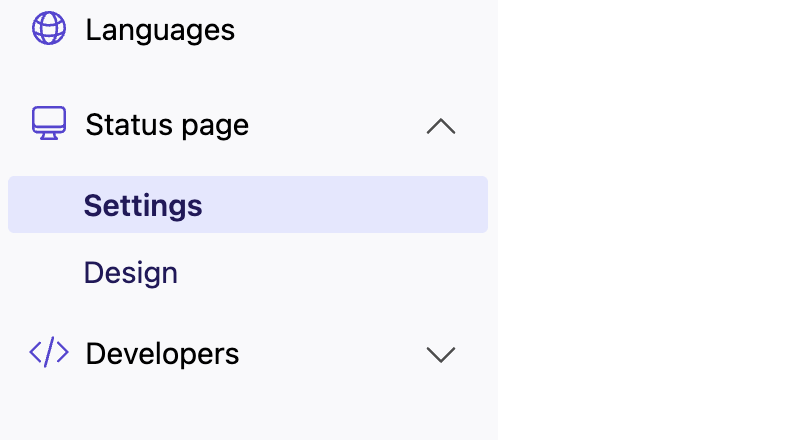
Task: Open the Languages menu item
Action: click(160, 30)
